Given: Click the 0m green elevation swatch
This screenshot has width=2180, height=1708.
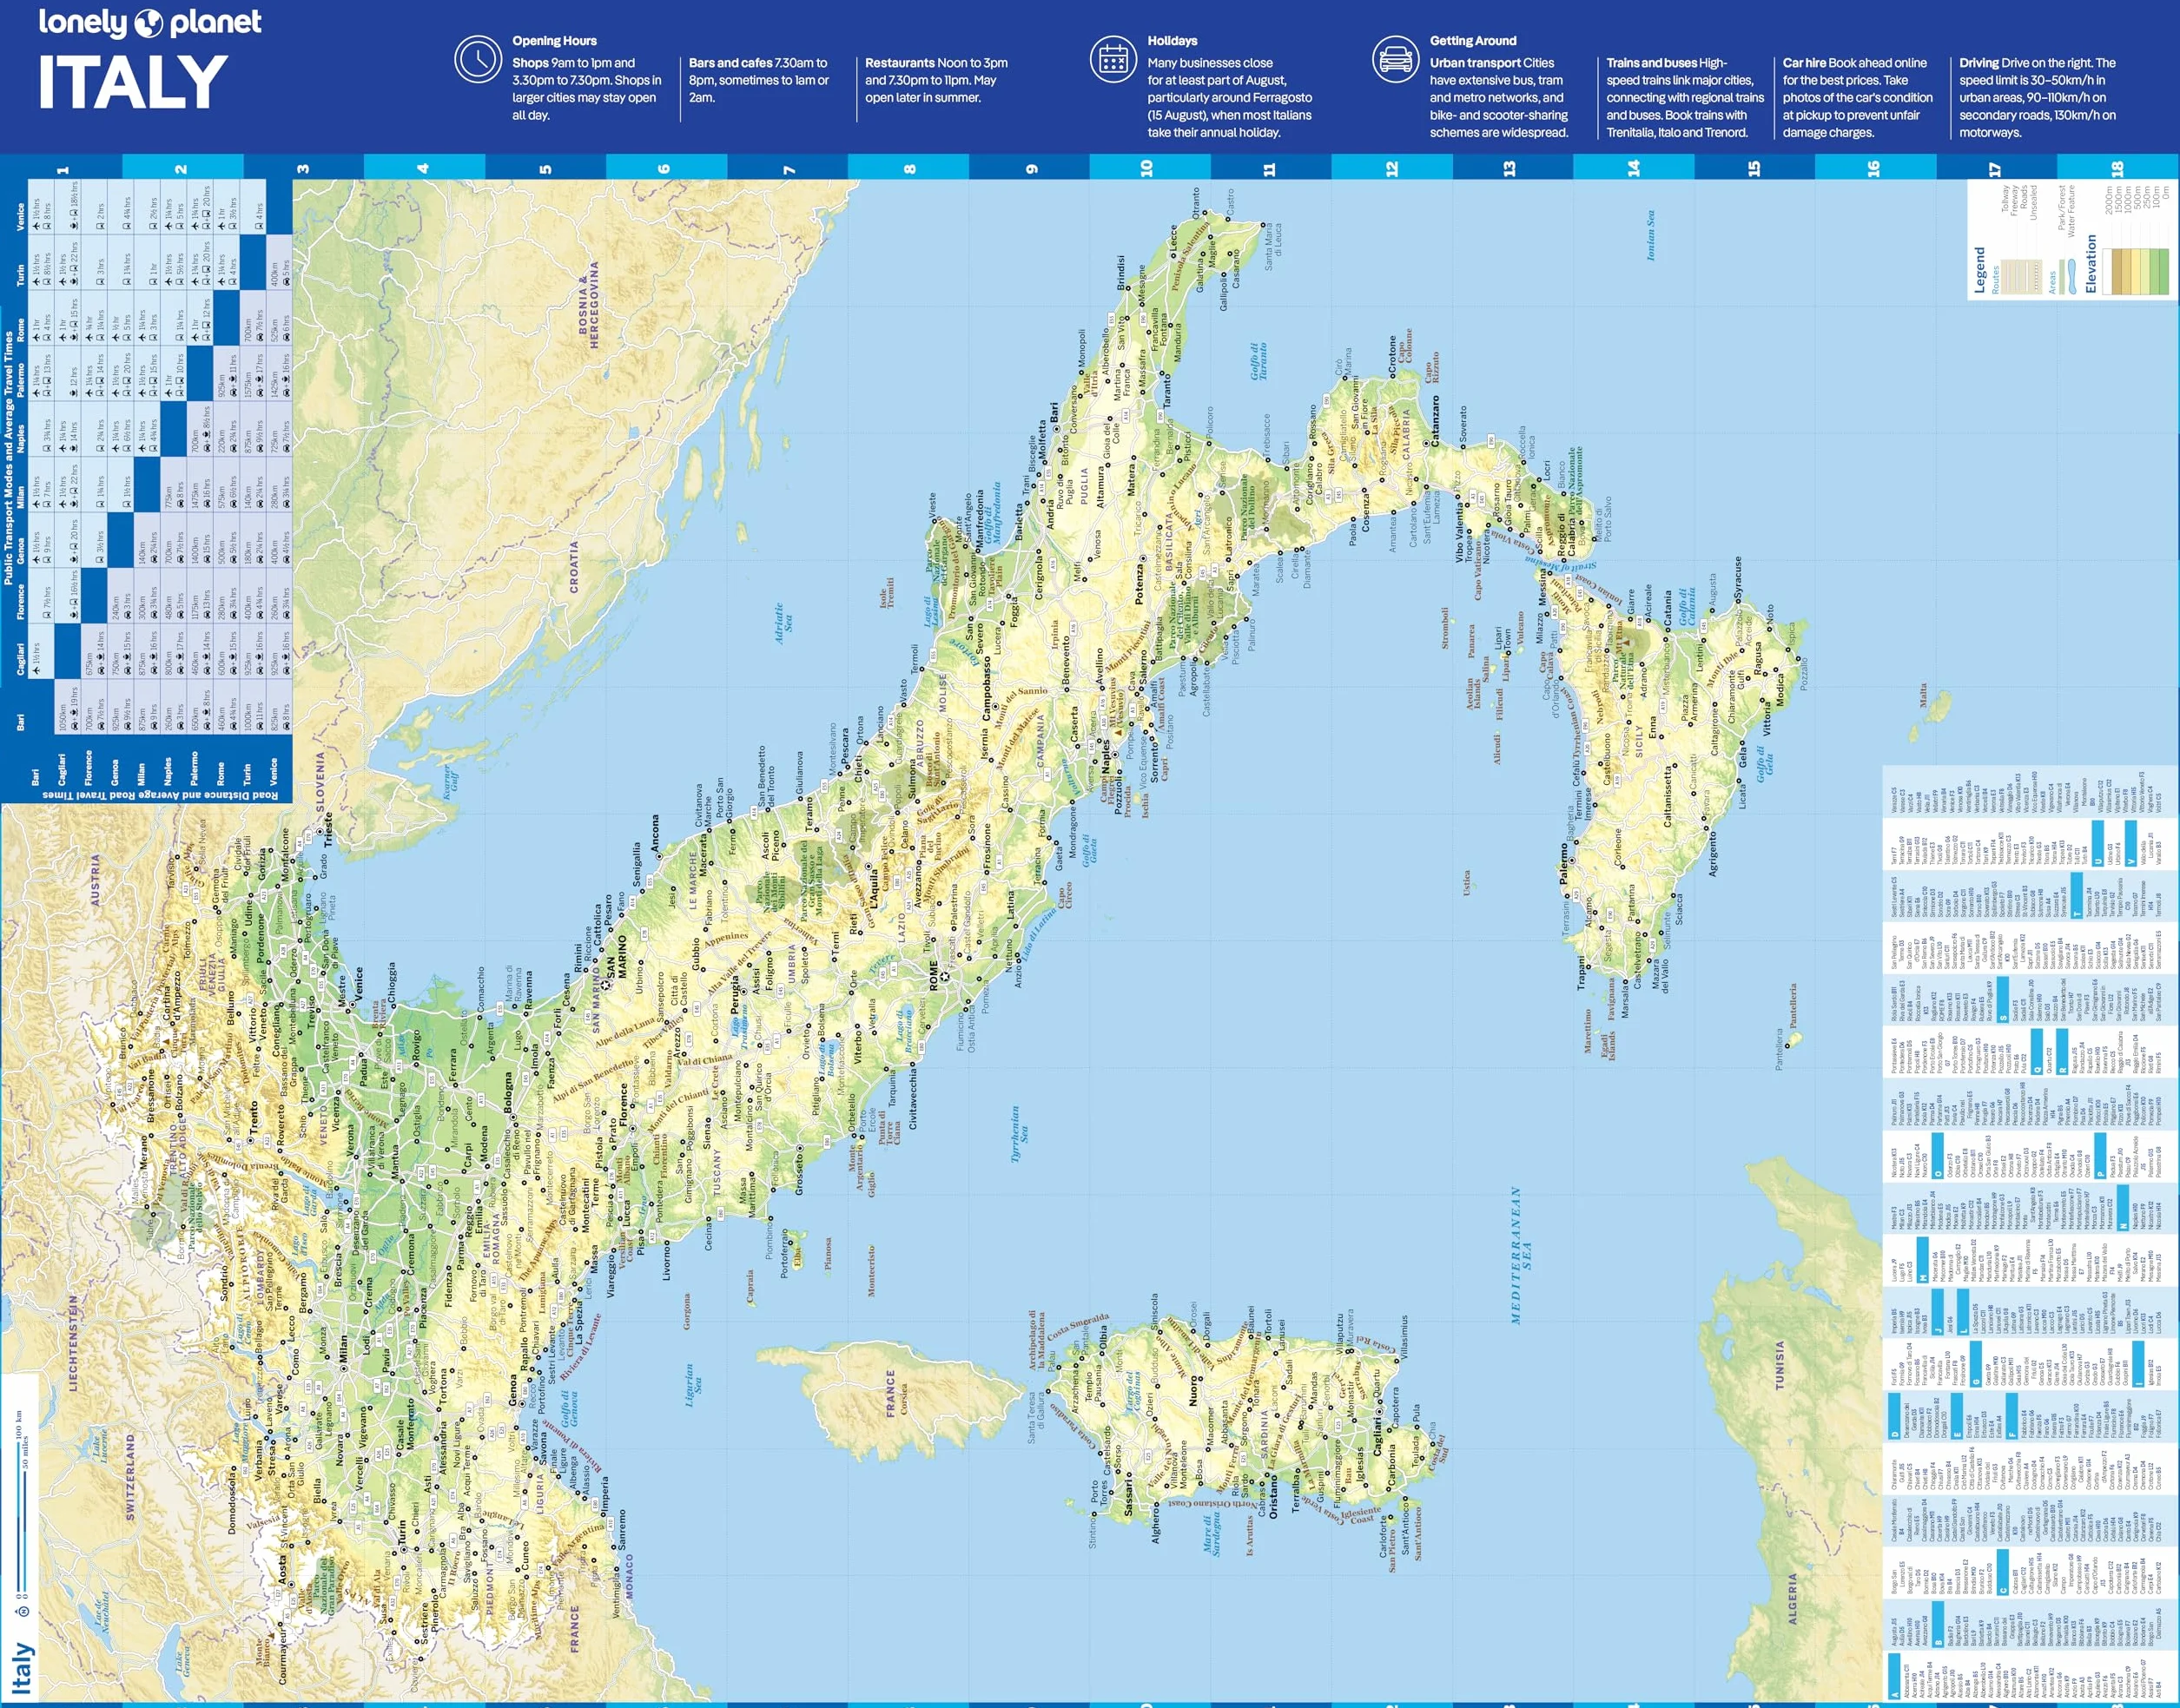Looking at the screenshot, I should [x=2164, y=272].
